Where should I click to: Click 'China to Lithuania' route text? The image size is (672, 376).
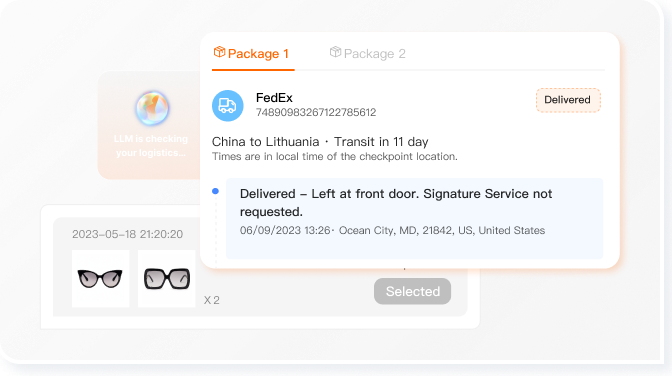pyautogui.click(x=265, y=142)
